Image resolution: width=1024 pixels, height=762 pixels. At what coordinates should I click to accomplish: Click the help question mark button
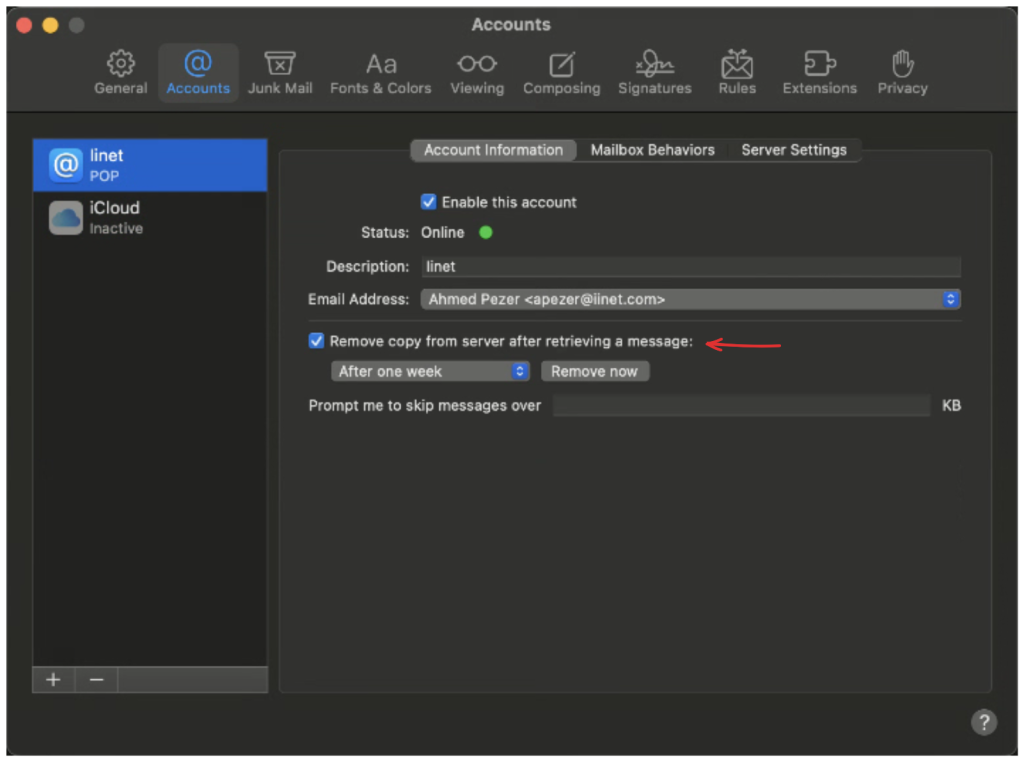coord(983,722)
